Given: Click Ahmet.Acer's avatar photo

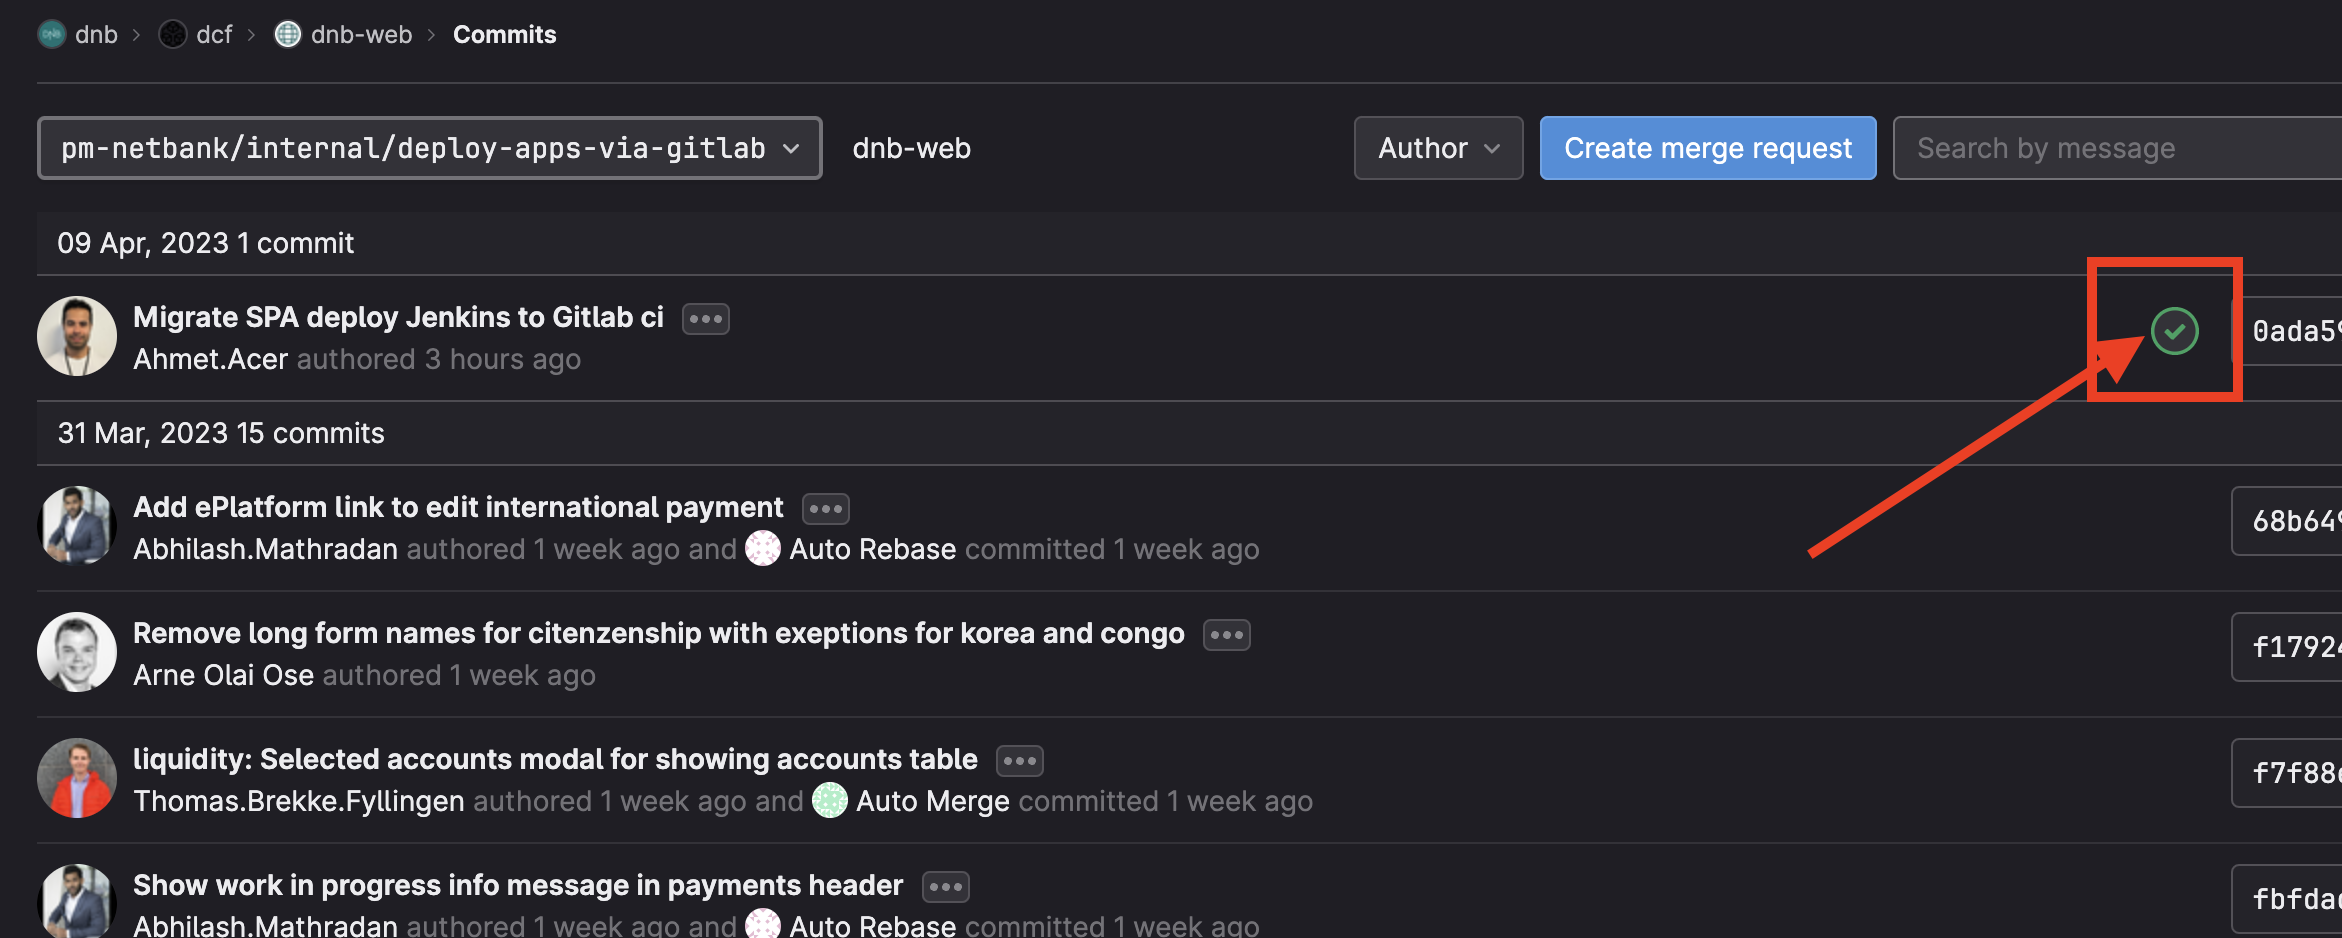Looking at the screenshot, I should pyautogui.click(x=77, y=336).
